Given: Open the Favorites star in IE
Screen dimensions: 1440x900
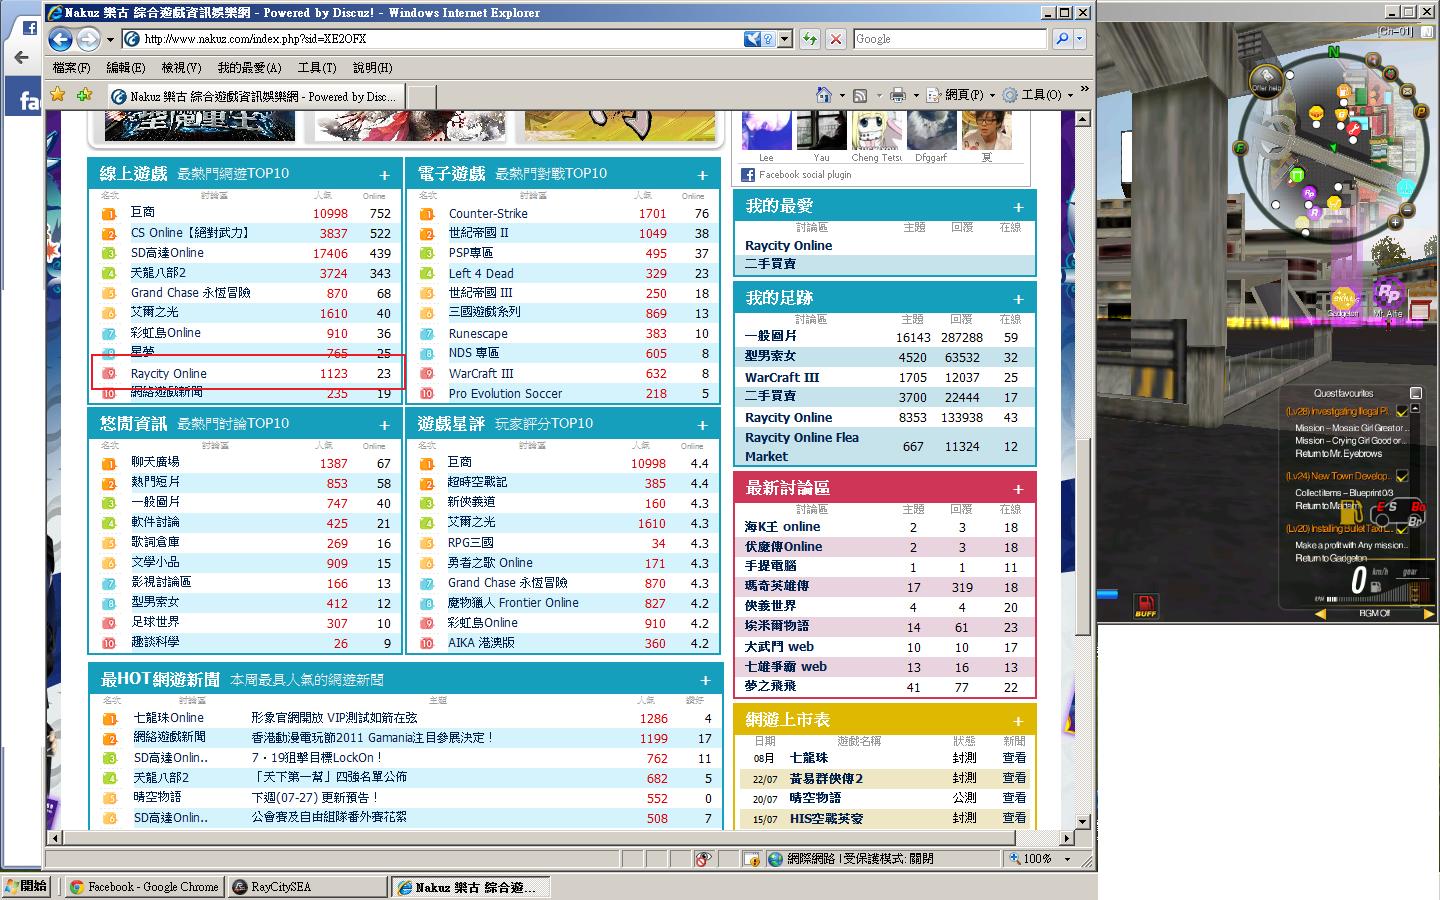Looking at the screenshot, I should (x=58, y=95).
